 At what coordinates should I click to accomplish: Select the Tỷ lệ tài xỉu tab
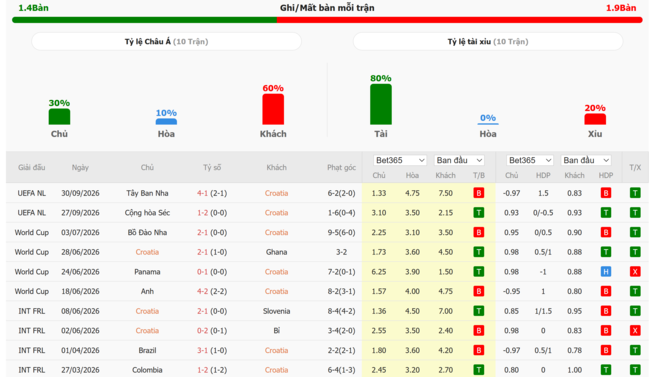488,41
